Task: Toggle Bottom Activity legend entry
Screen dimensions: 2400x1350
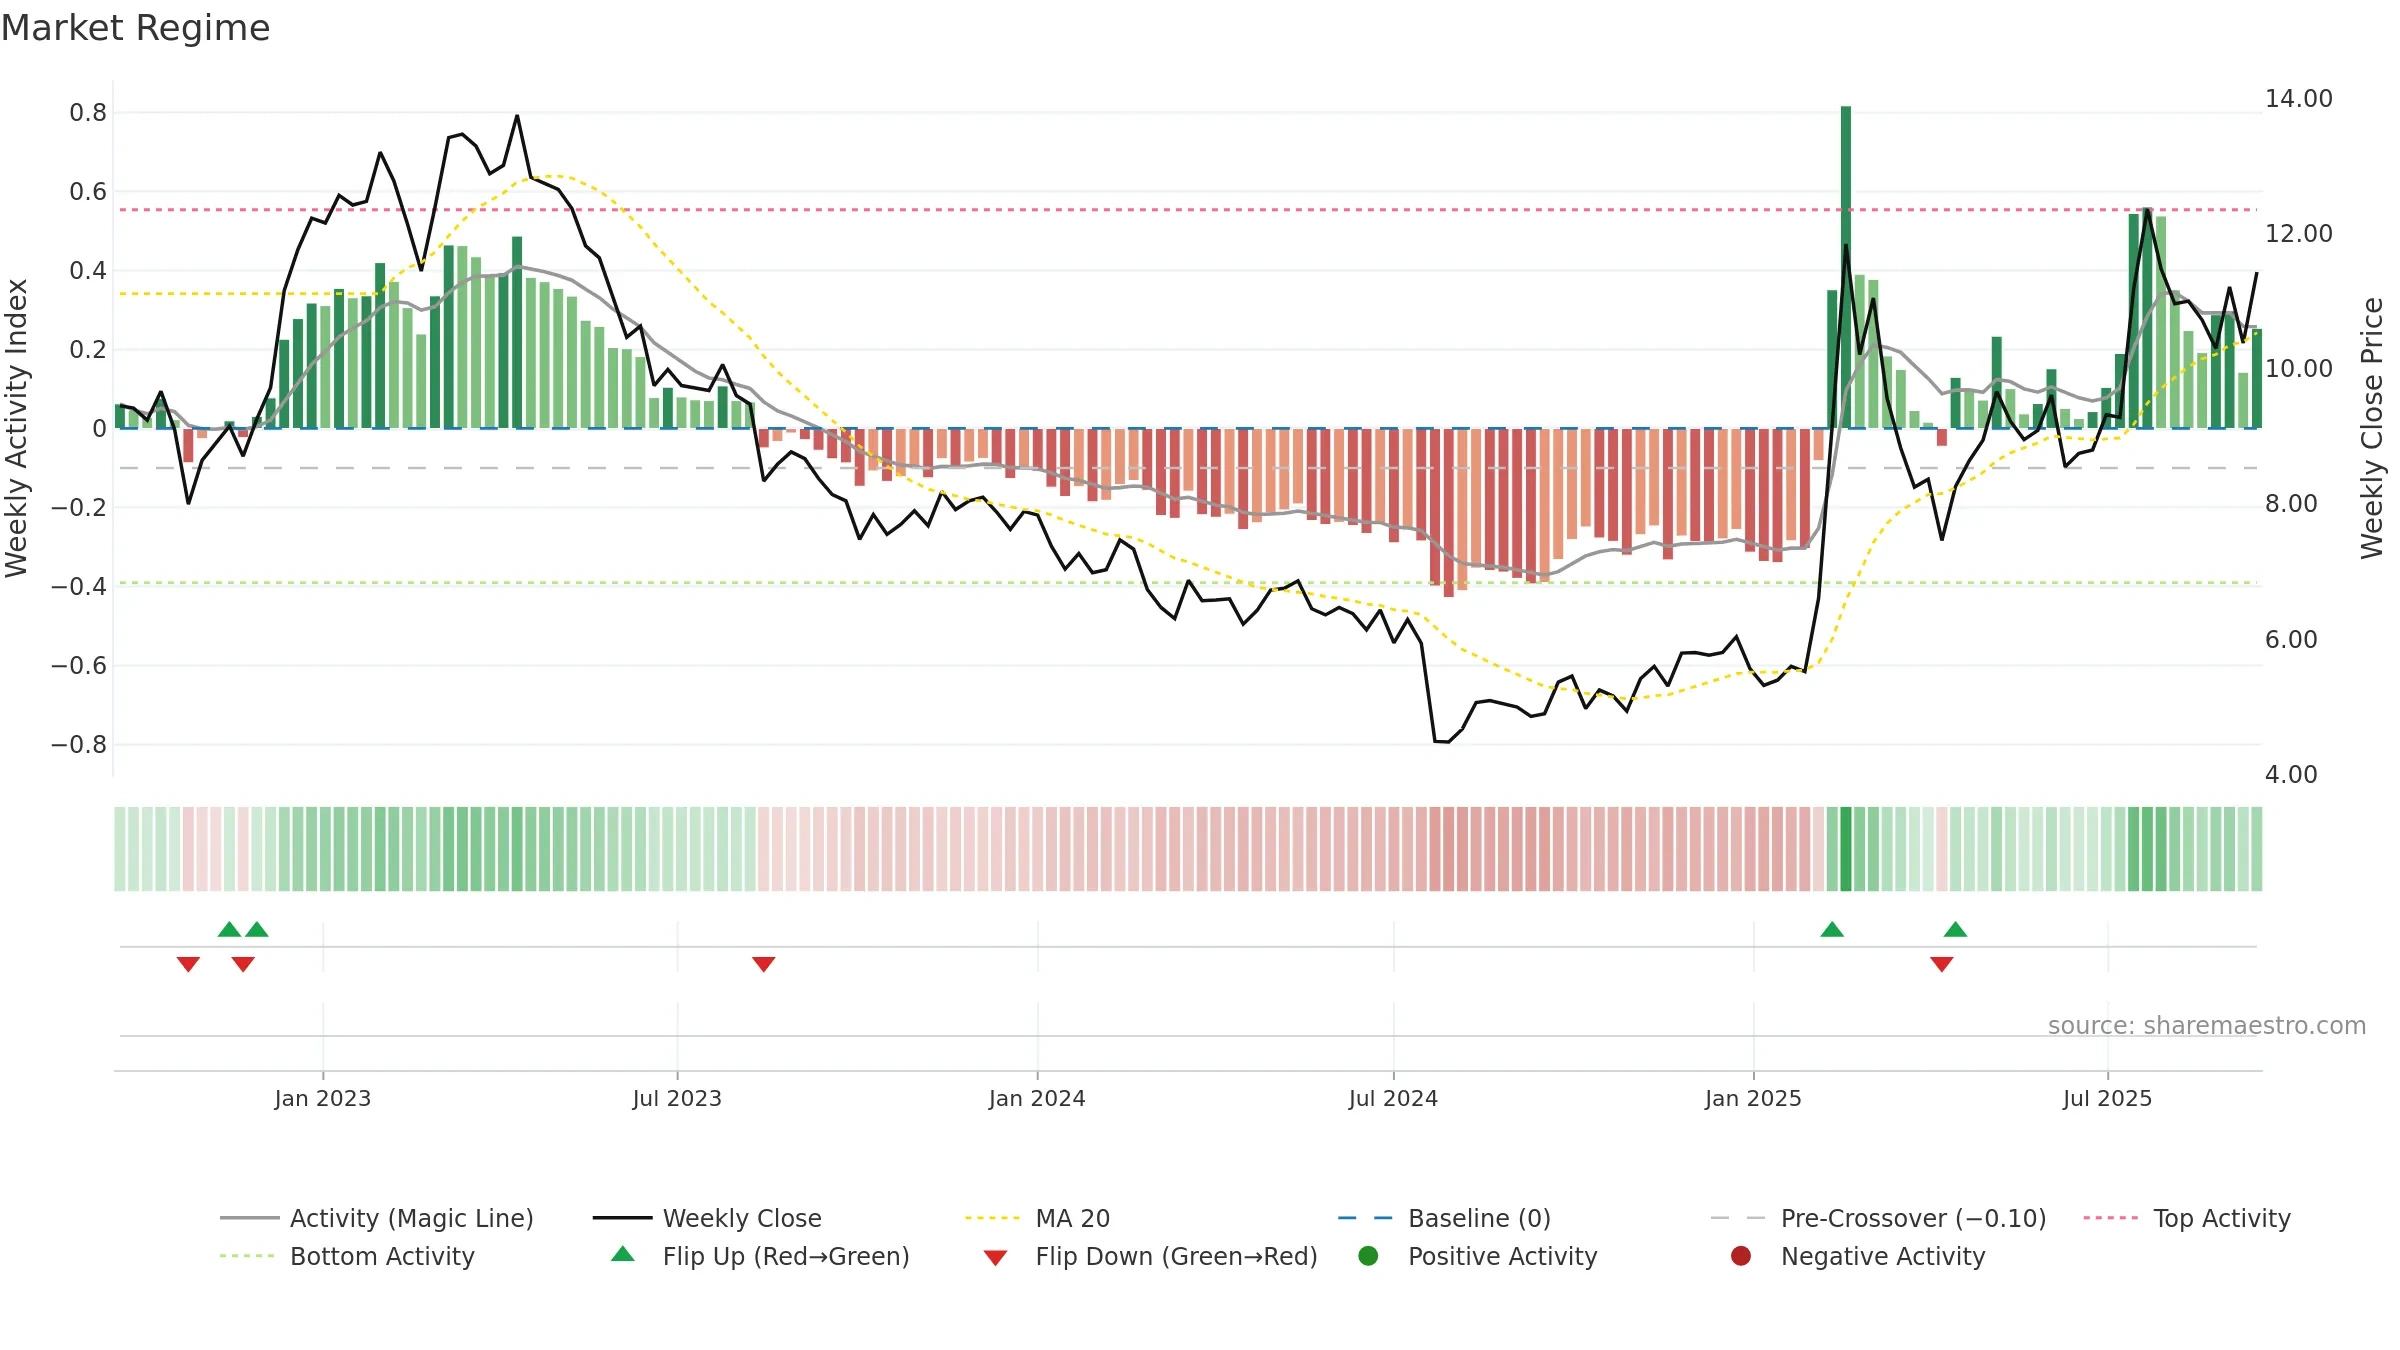Action: pyautogui.click(x=347, y=1256)
